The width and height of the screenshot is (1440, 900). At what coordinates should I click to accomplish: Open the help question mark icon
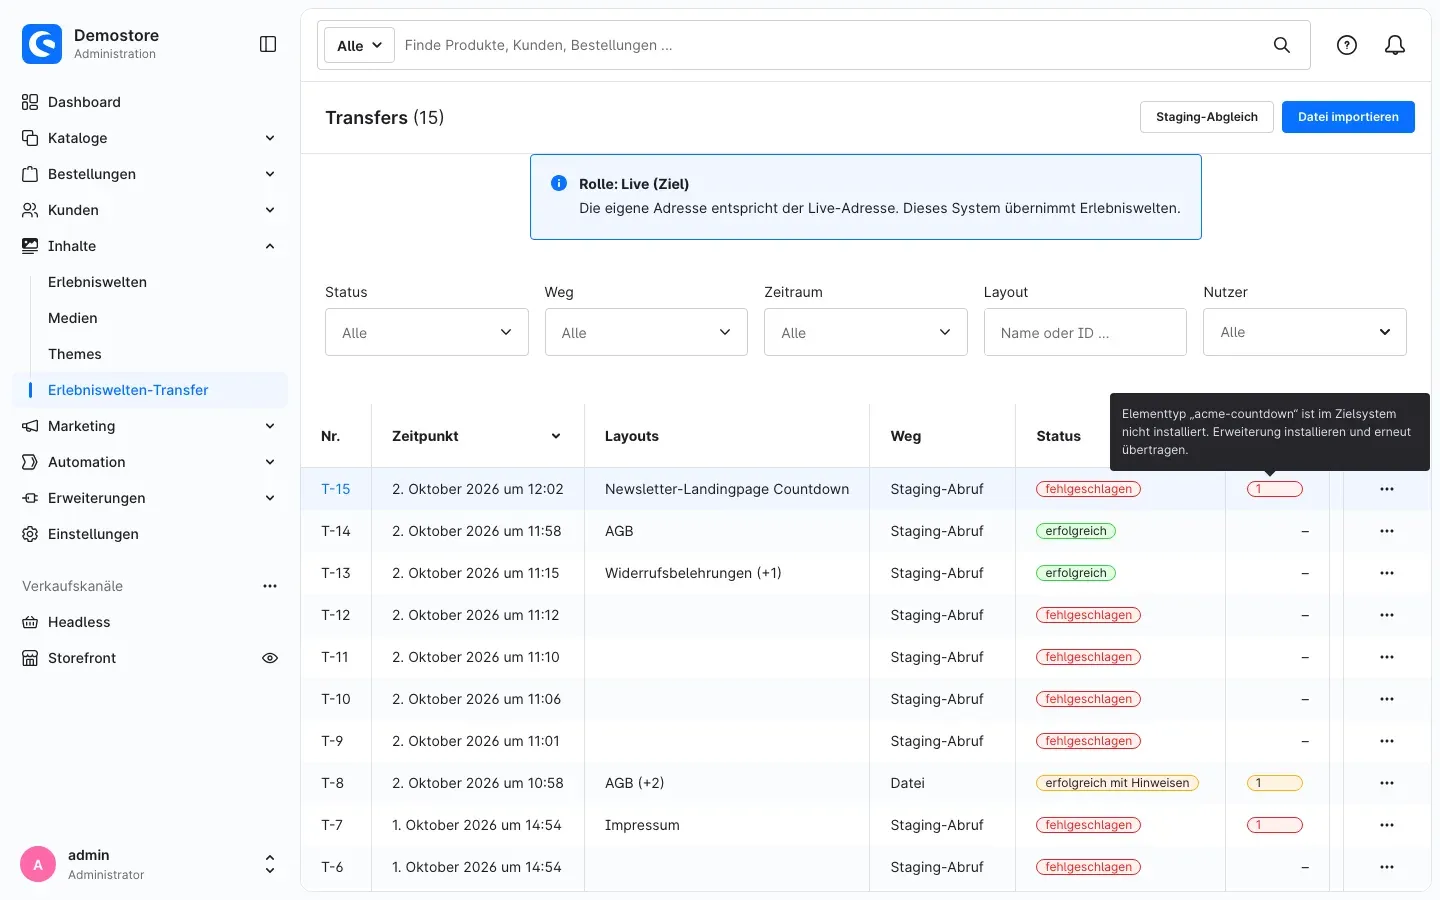pyautogui.click(x=1347, y=45)
